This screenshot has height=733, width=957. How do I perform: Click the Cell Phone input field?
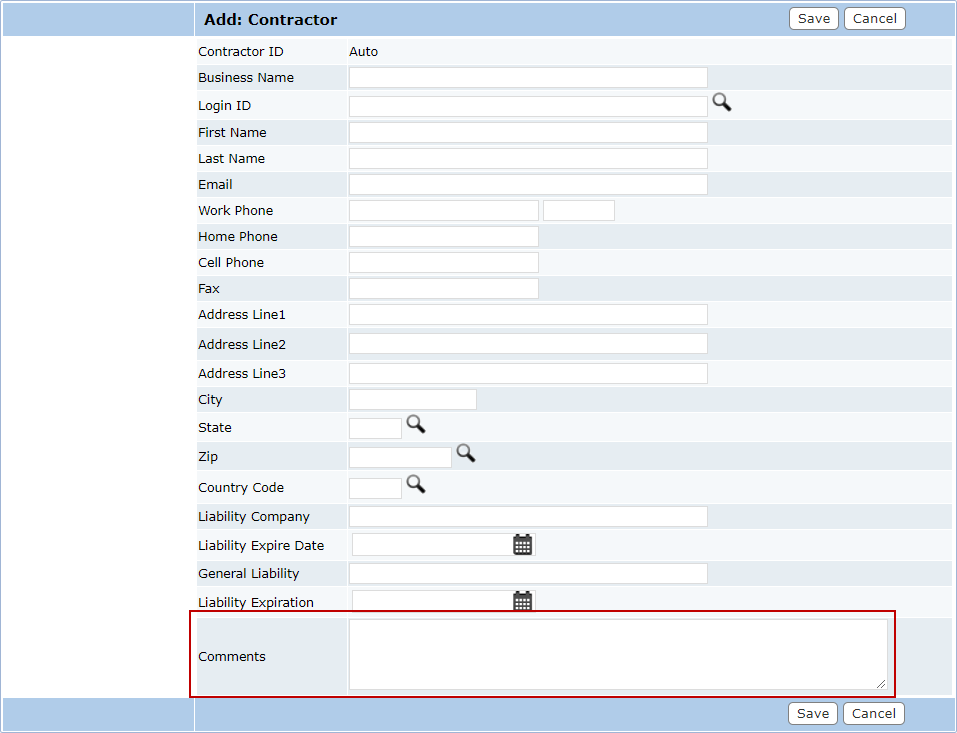point(443,263)
